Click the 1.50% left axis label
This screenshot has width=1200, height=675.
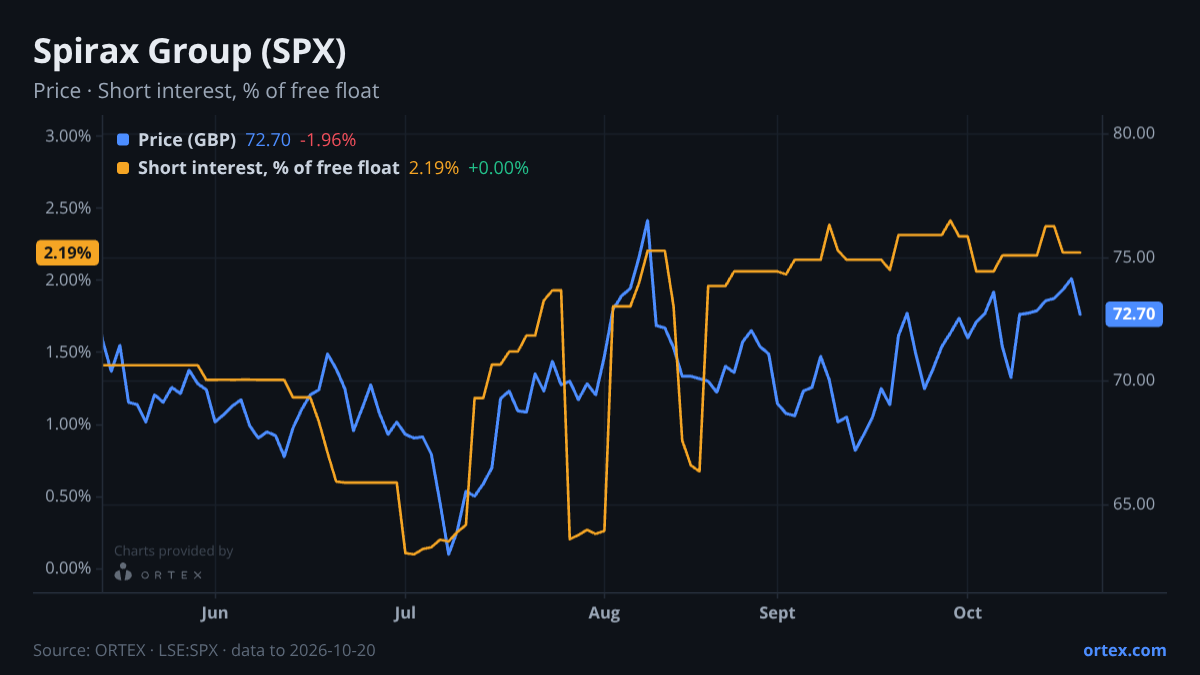point(68,352)
